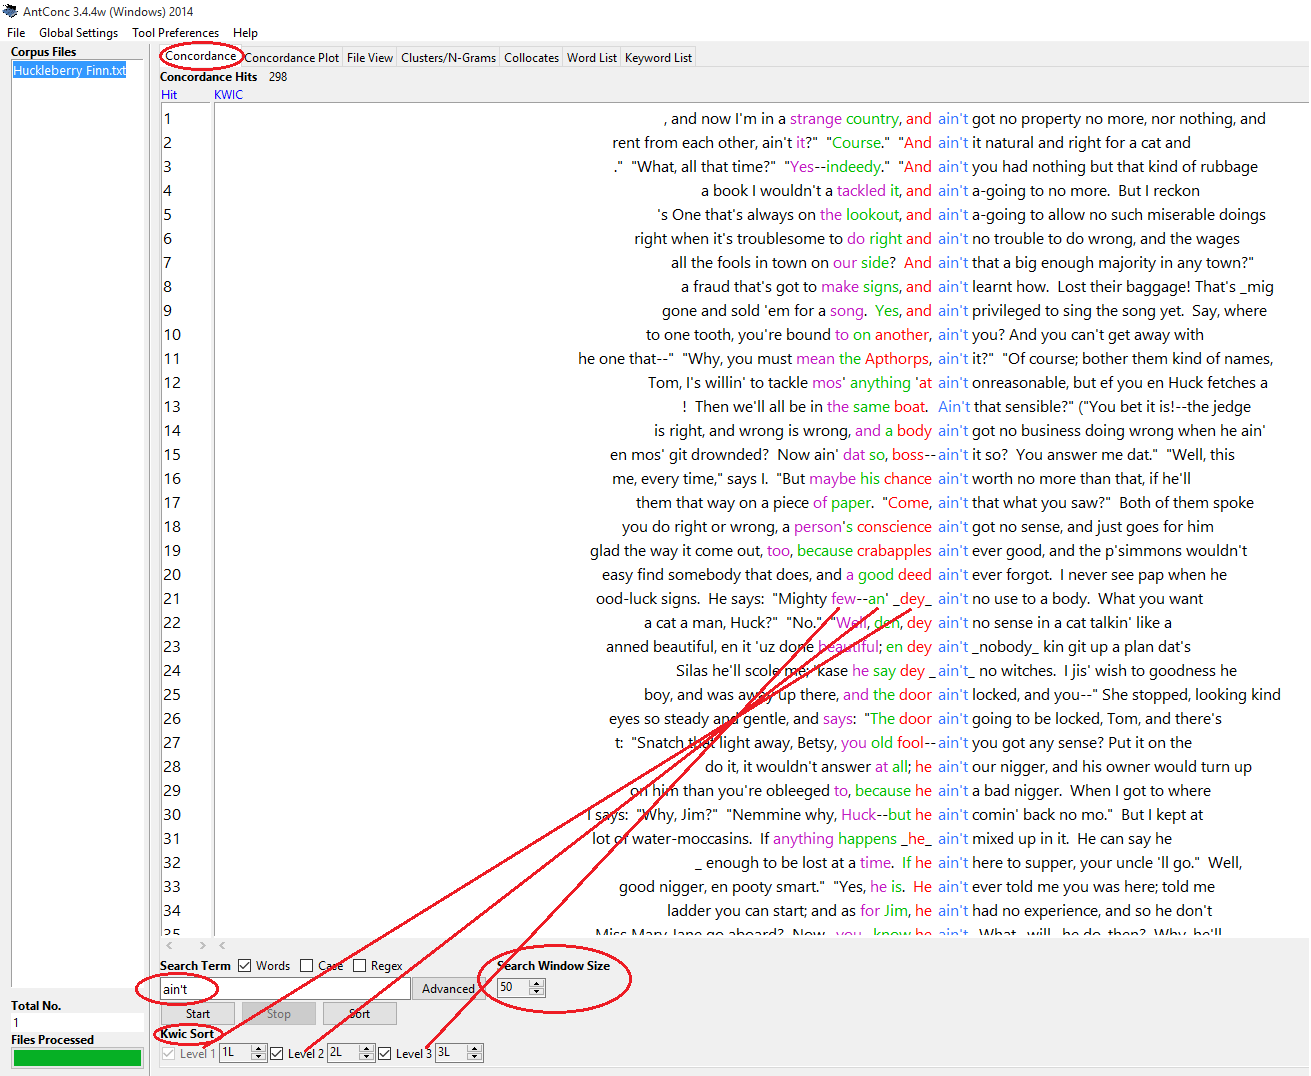Increase Search Window Size with up arrow
This screenshot has width=1311, height=1076.
click(537, 983)
